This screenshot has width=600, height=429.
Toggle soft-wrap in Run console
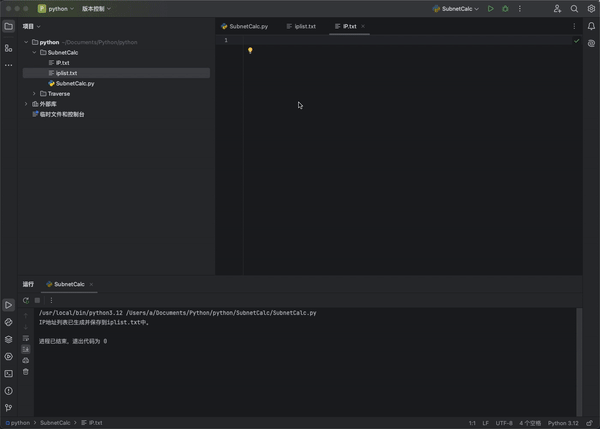click(x=26, y=338)
